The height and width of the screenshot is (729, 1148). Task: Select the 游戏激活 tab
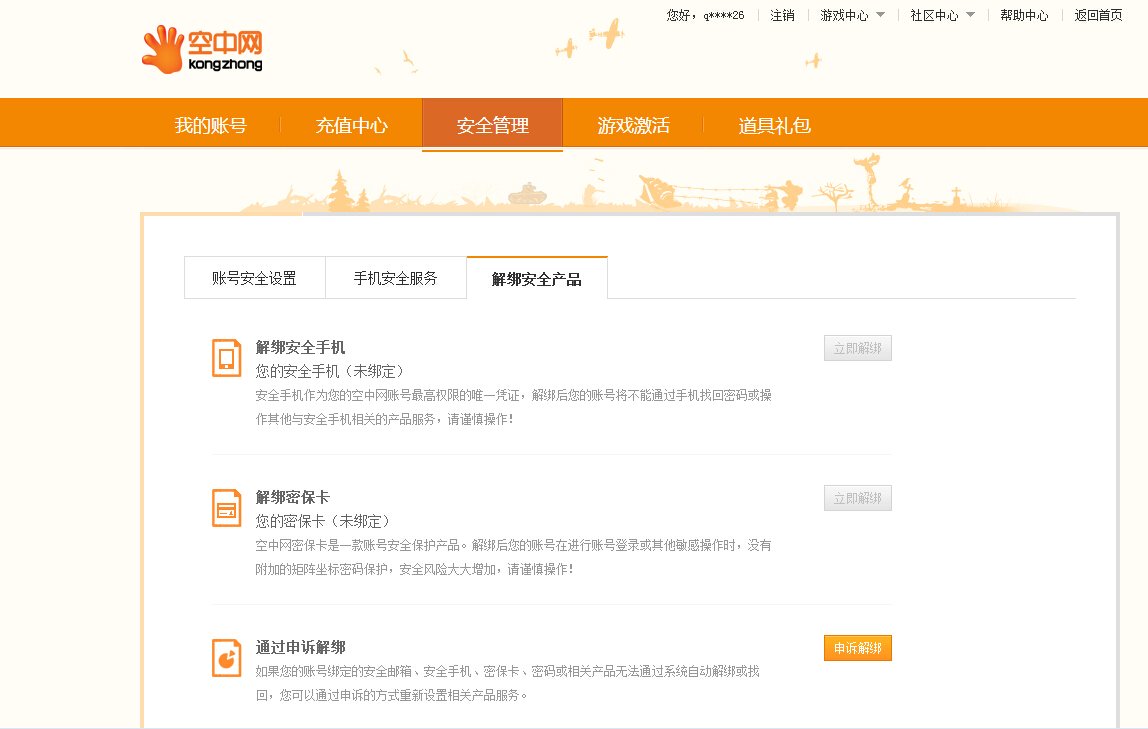click(632, 122)
